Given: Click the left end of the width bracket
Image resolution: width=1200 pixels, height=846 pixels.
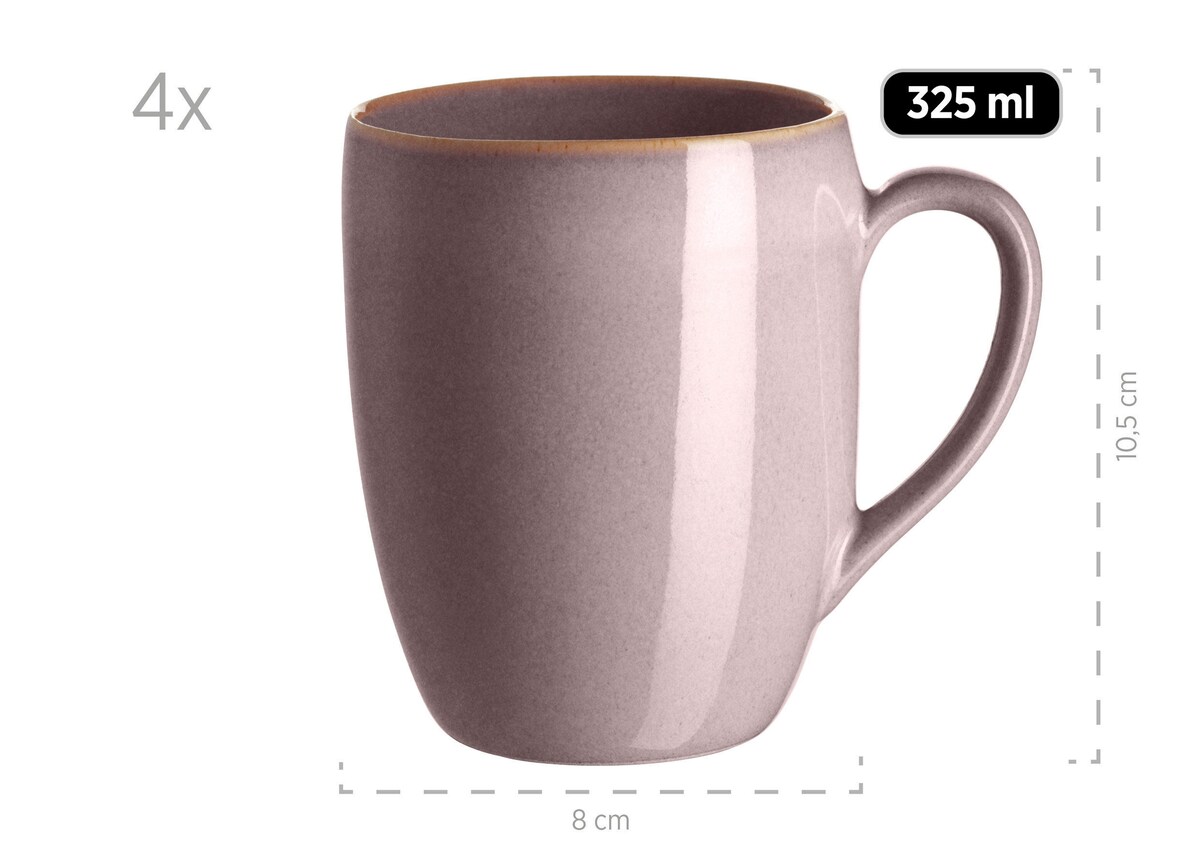Looking at the screenshot, I should [x=343, y=780].
